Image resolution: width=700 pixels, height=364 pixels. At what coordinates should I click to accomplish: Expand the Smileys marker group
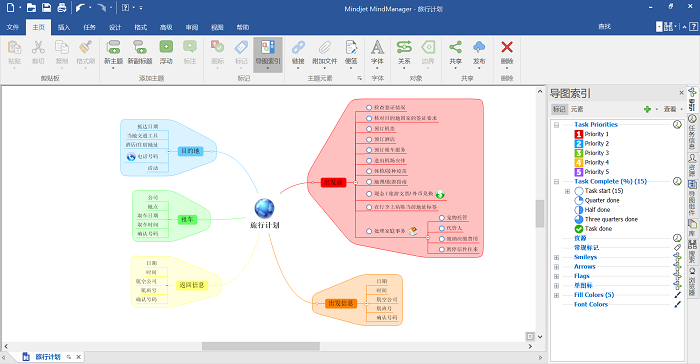coord(557,257)
